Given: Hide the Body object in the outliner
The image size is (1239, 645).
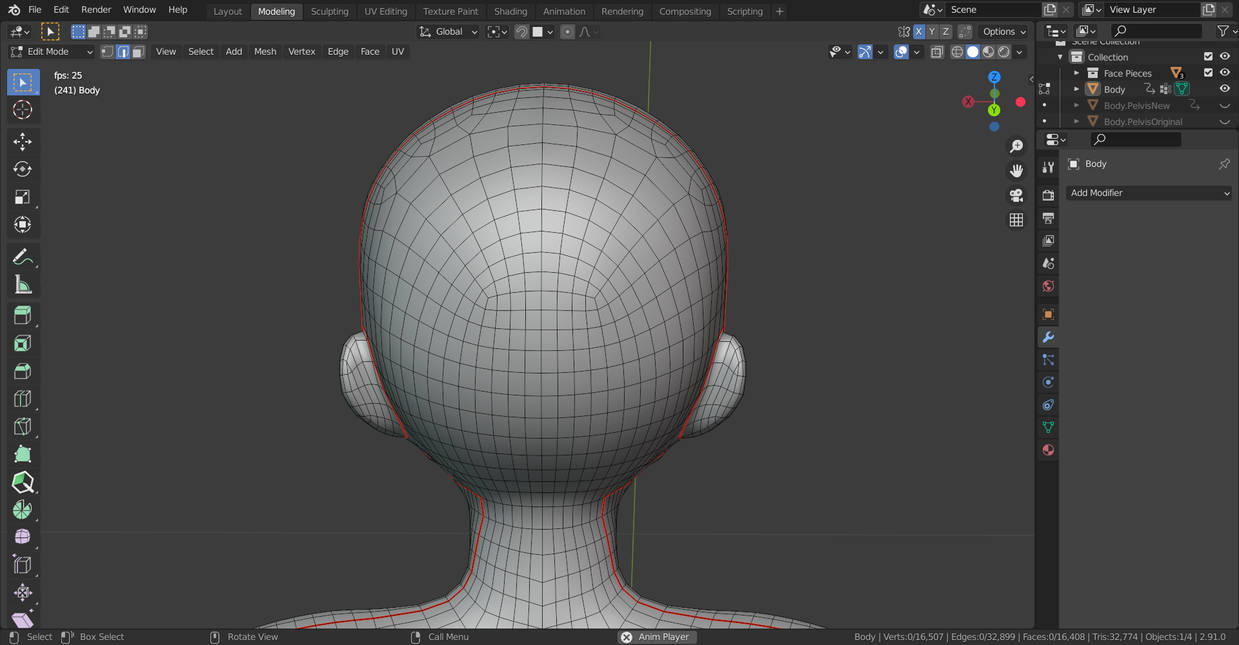Looking at the screenshot, I should 1224,89.
